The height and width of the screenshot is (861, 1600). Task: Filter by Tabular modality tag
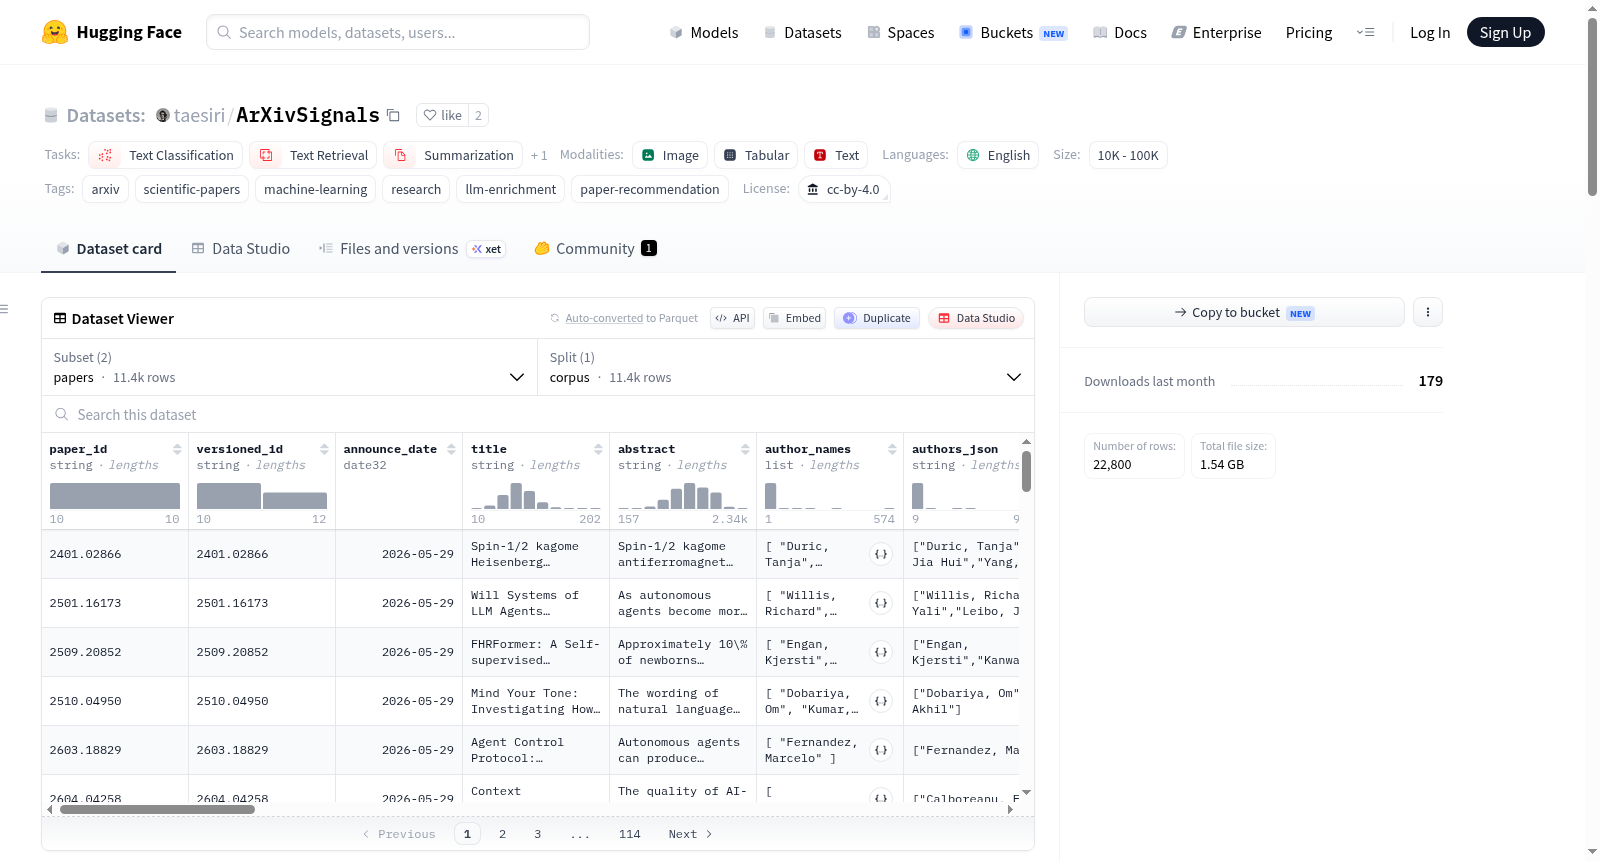click(756, 155)
